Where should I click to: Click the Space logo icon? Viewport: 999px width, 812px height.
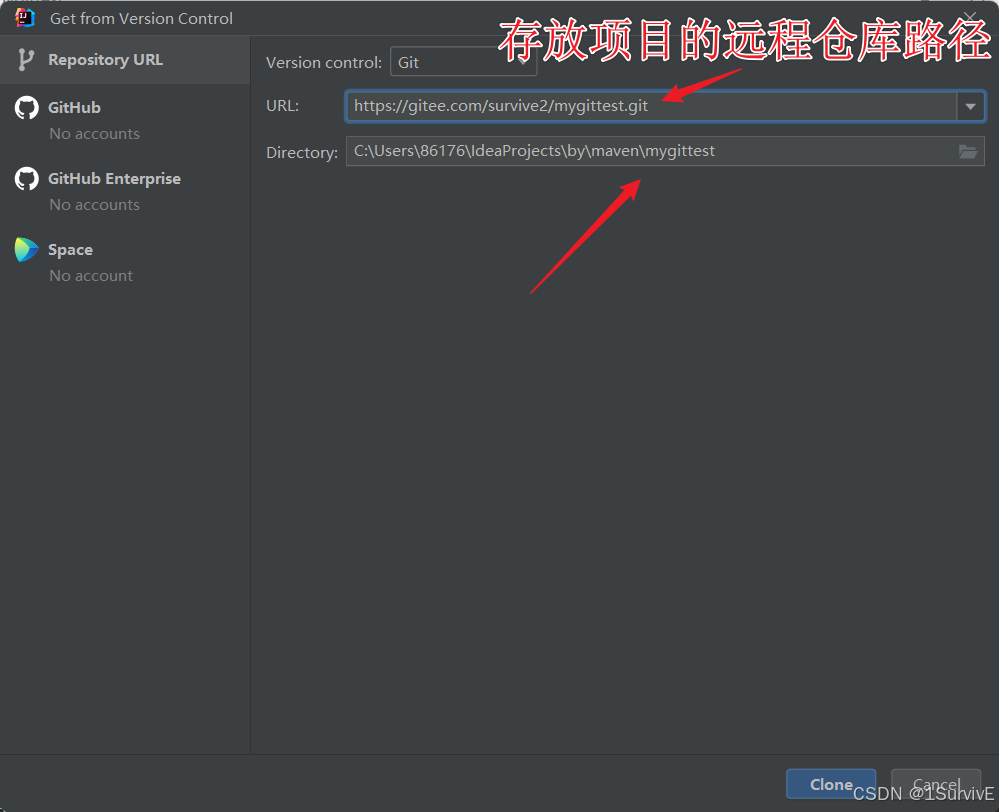[x=26, y=249]
